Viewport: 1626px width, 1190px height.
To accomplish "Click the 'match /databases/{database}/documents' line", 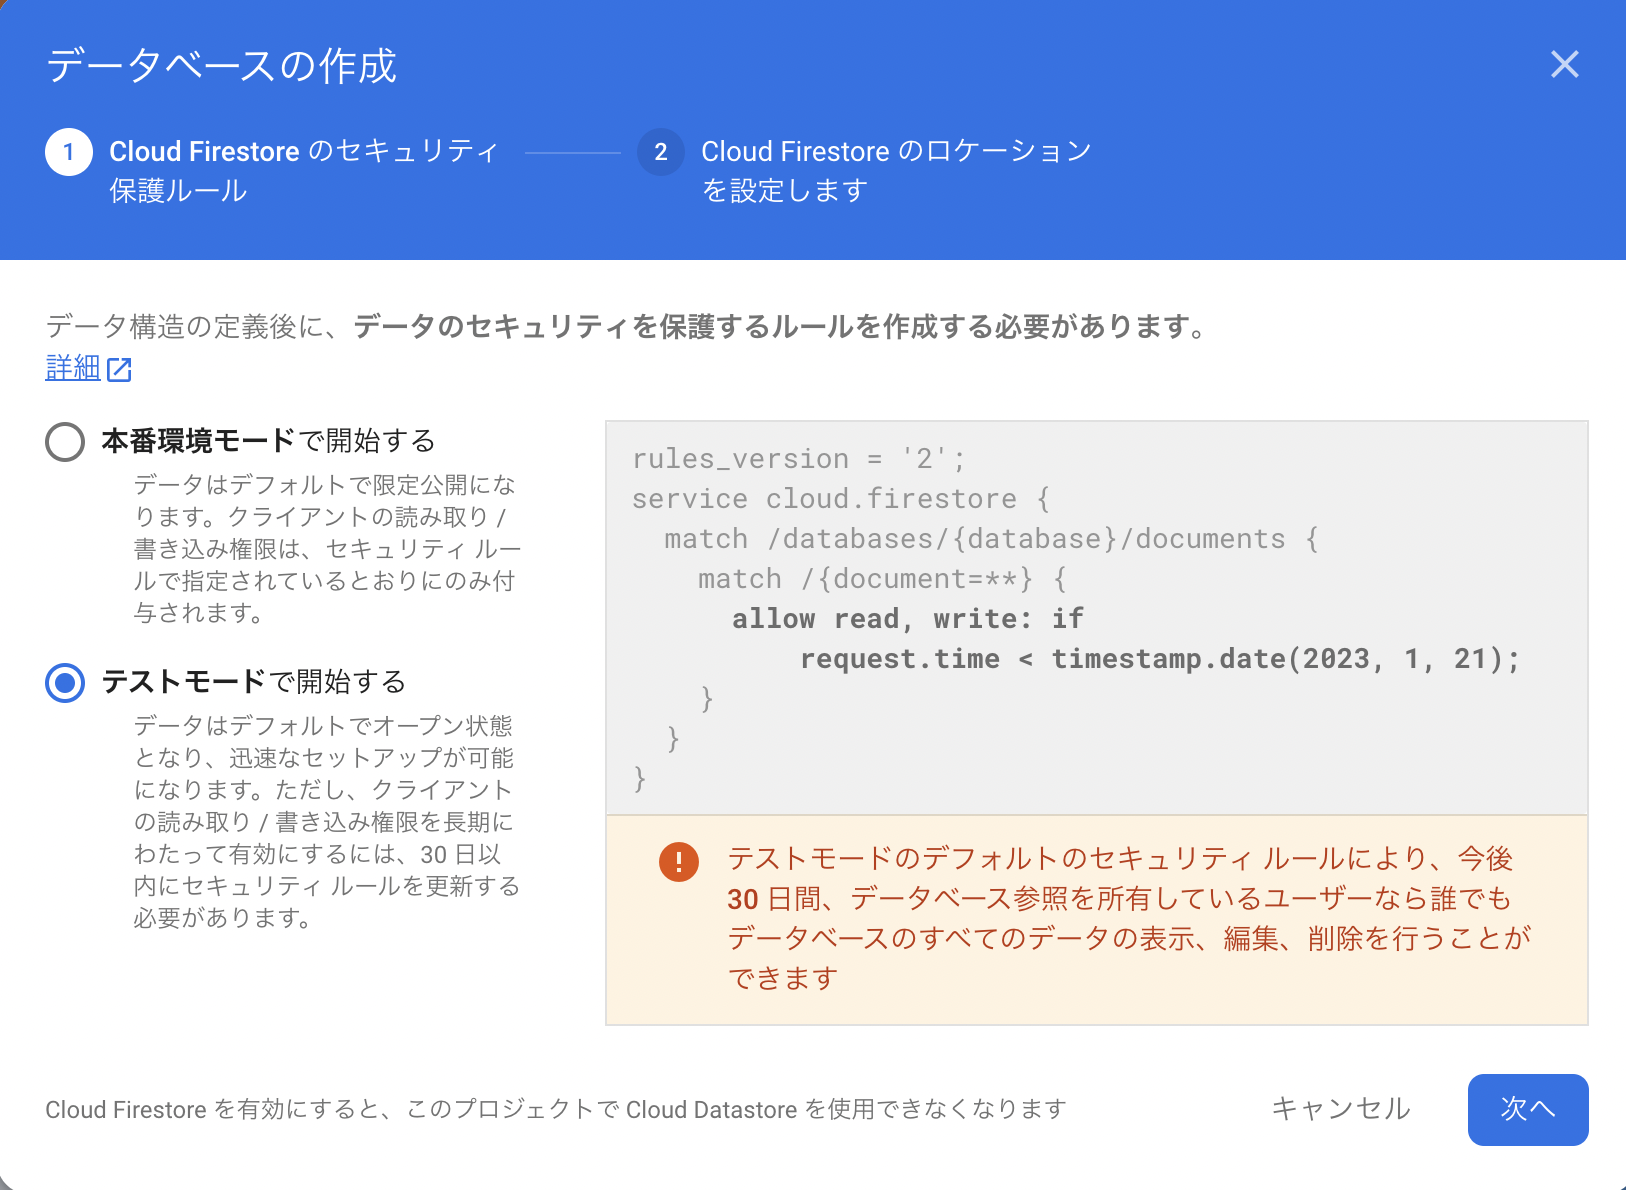I will point(991,539).
